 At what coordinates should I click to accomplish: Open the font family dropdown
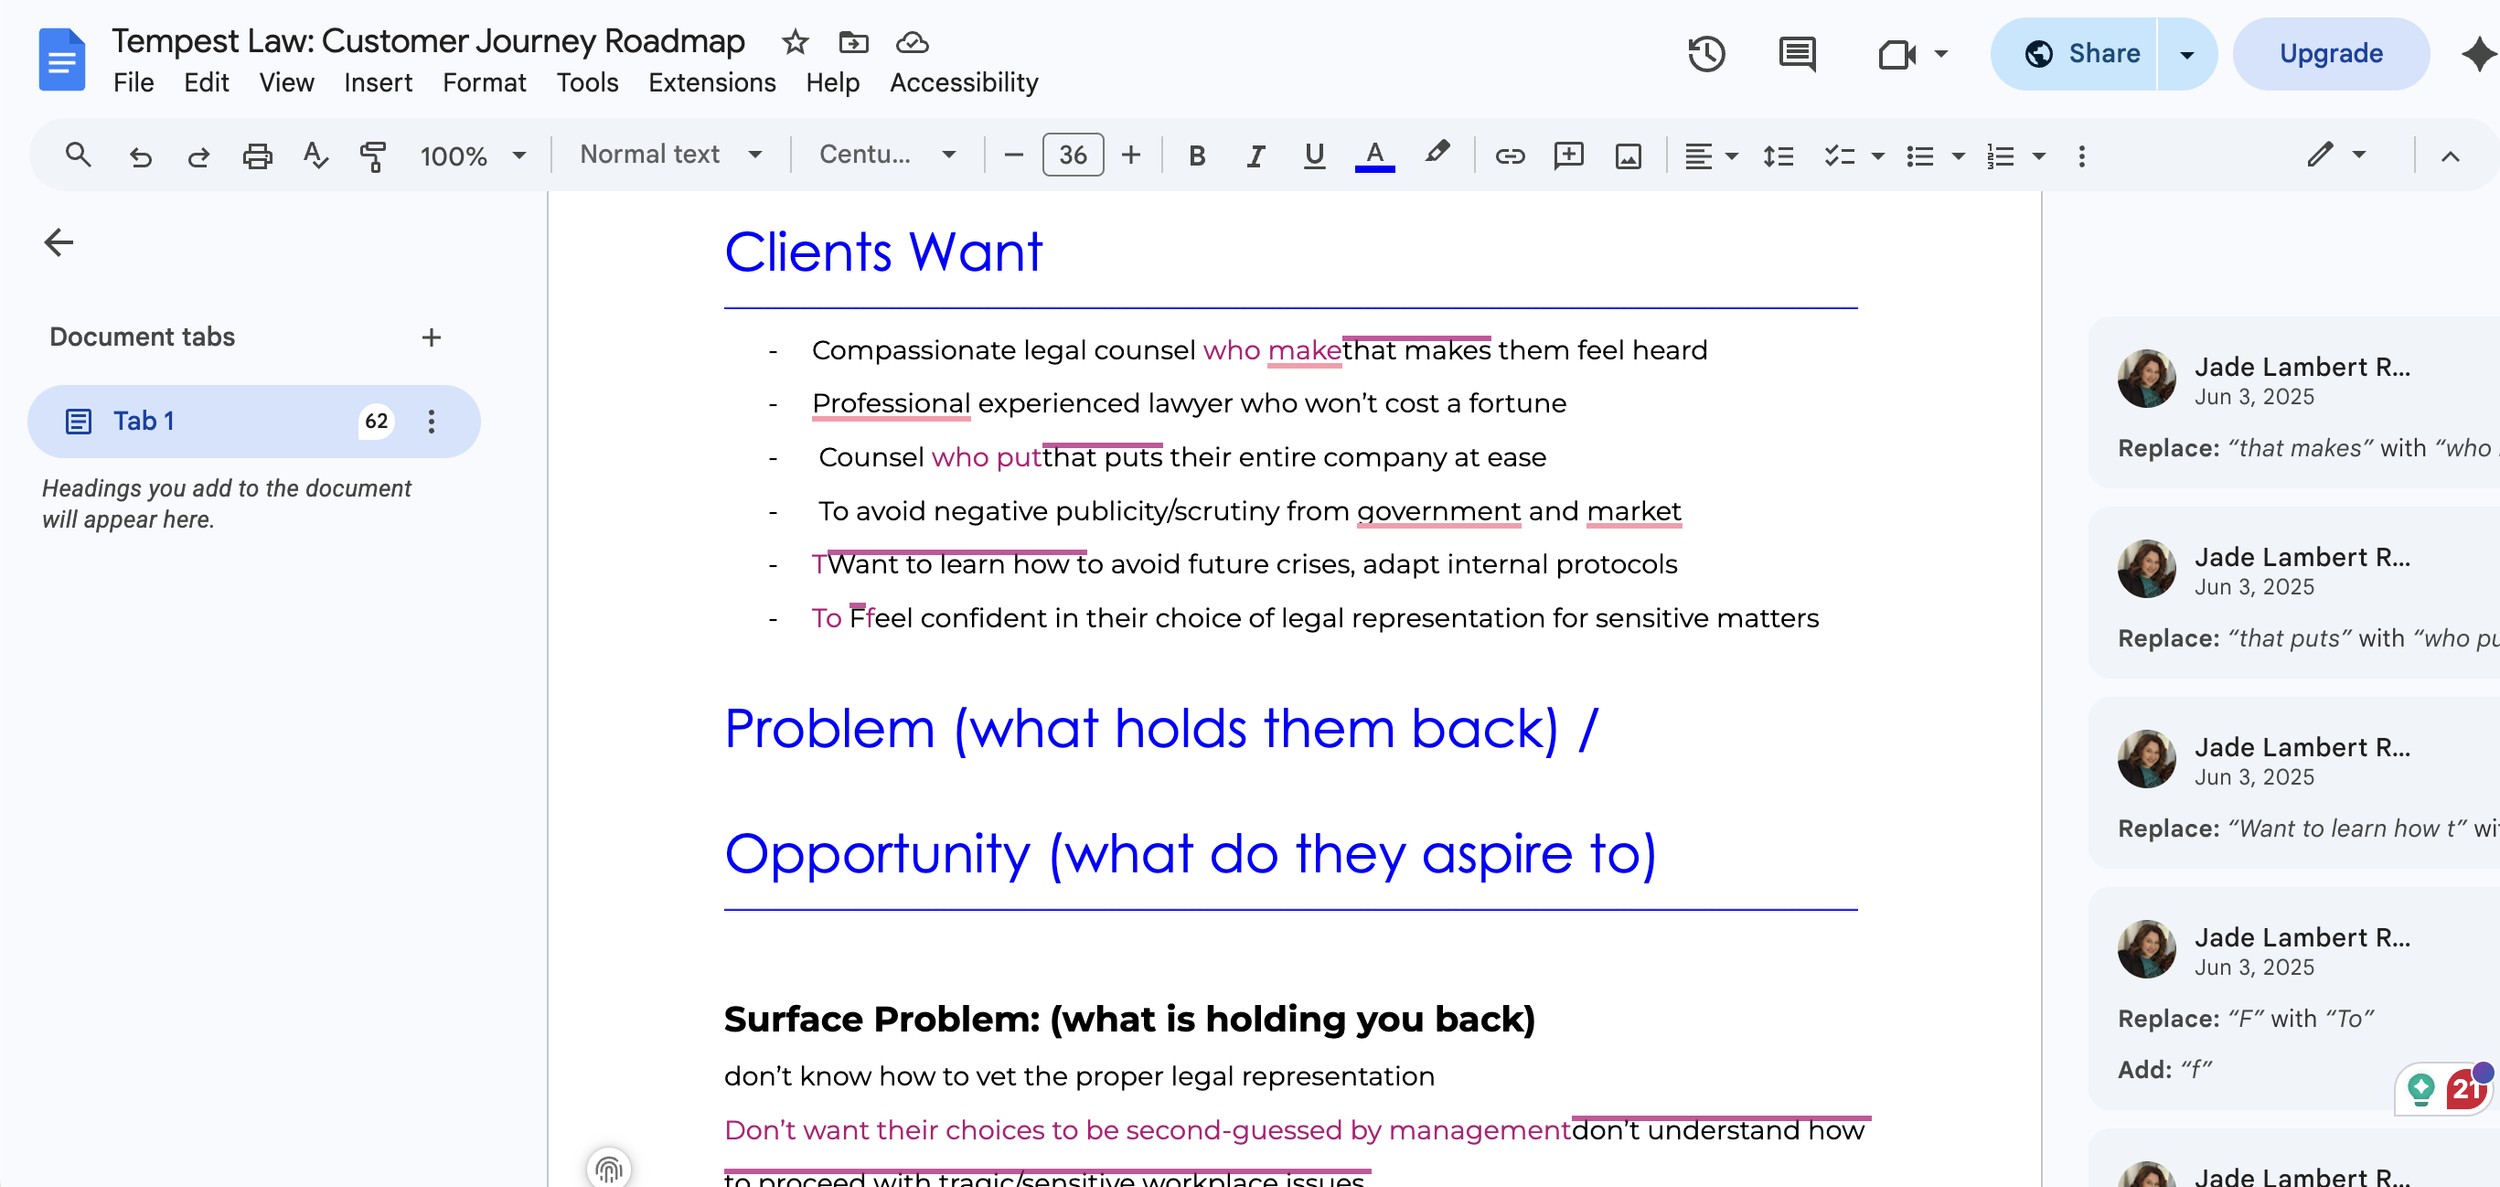point(887,155)
